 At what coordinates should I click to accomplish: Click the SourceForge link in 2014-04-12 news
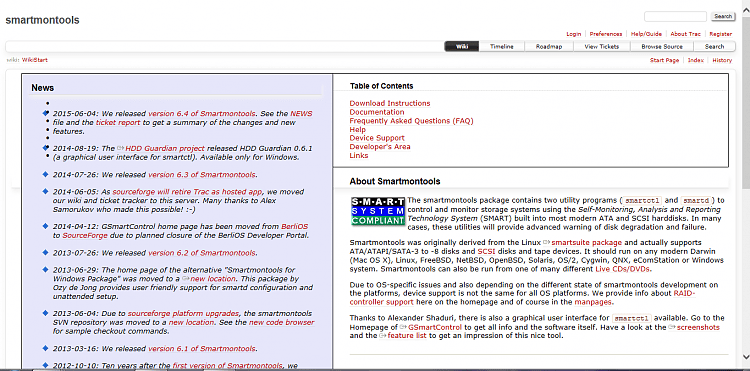(86, 236)
